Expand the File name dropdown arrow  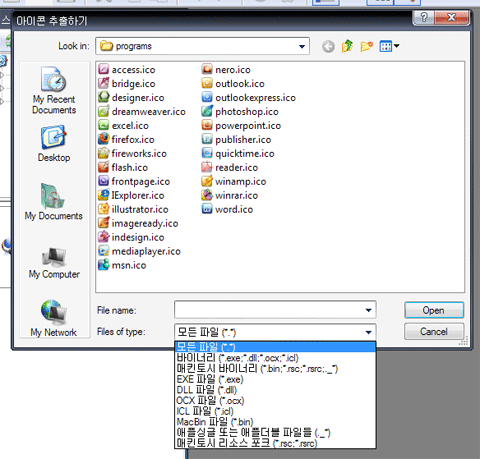[368, 310]
